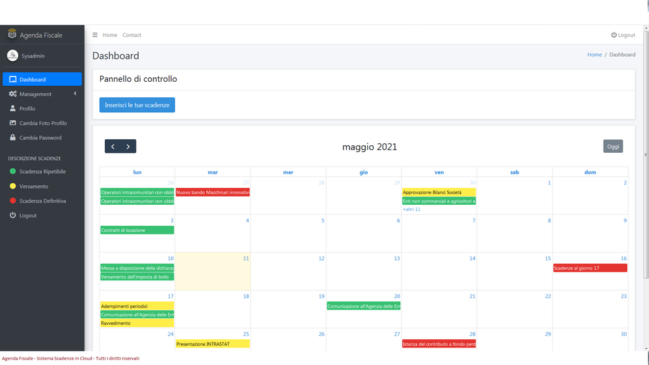
Task: Open the 'Scadenze al giorno 17' event
Action: pos(590,268)
